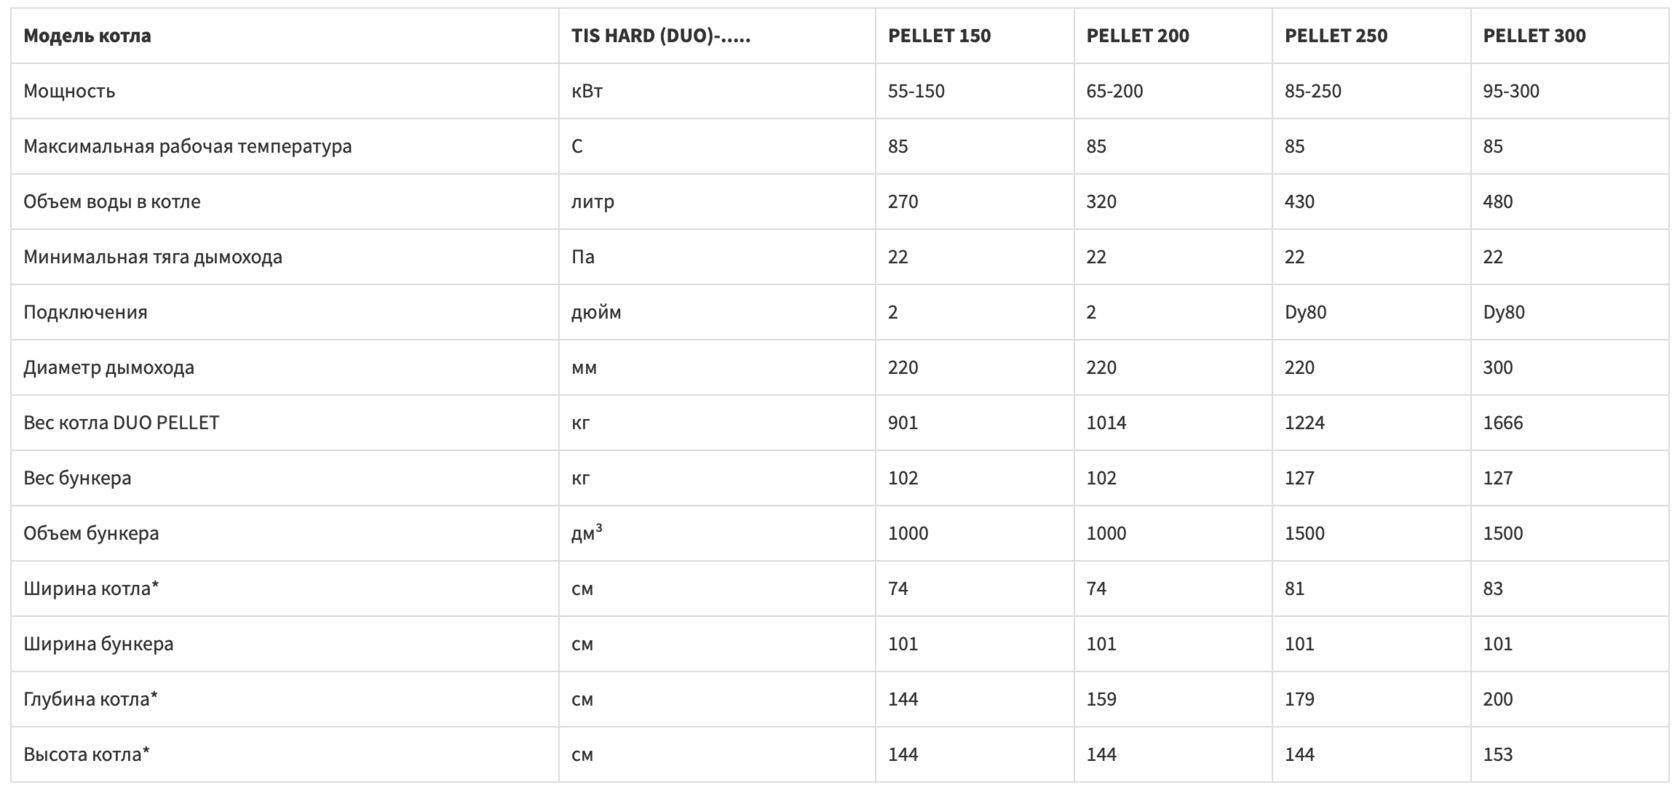Select the '153' boiler height cell

[1498, 754]
